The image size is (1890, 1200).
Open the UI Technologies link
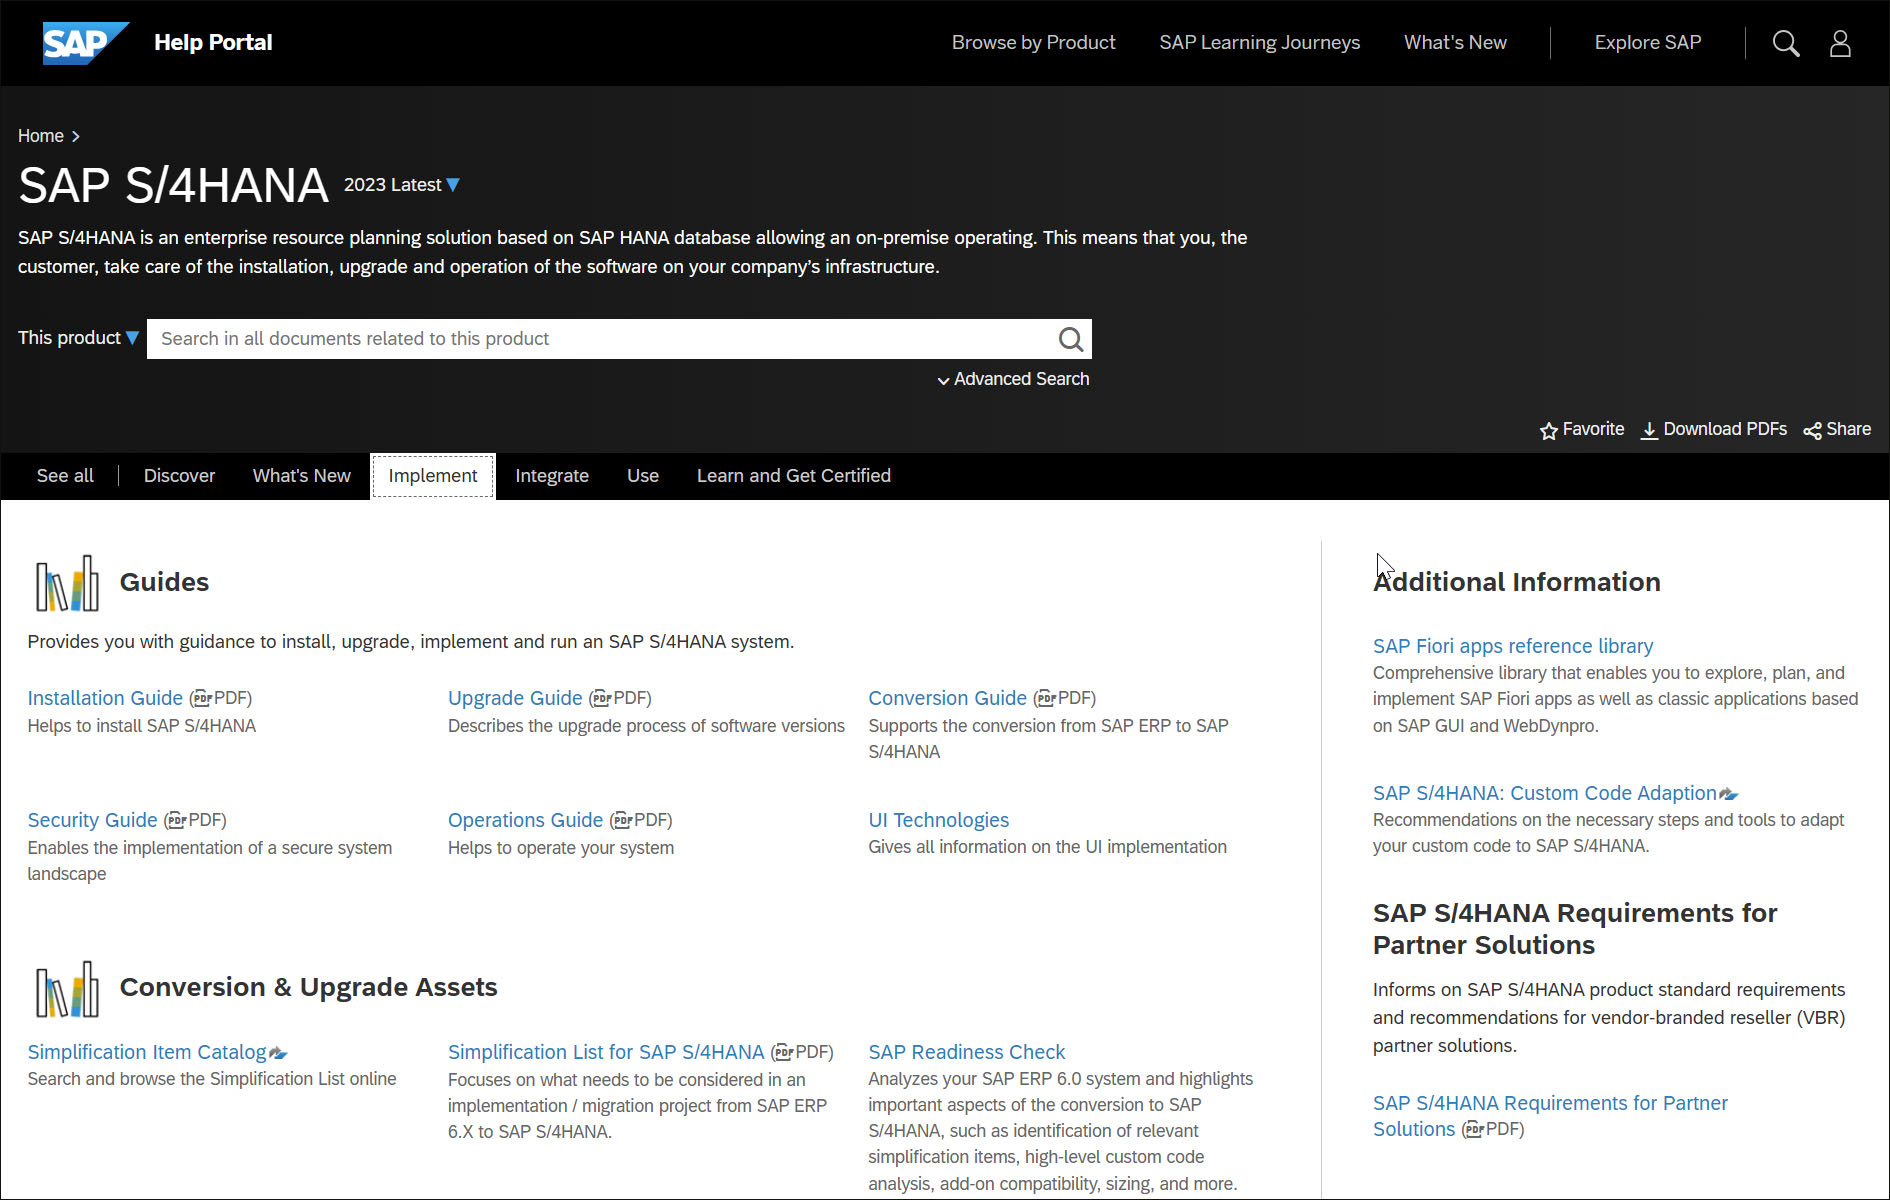938,820
